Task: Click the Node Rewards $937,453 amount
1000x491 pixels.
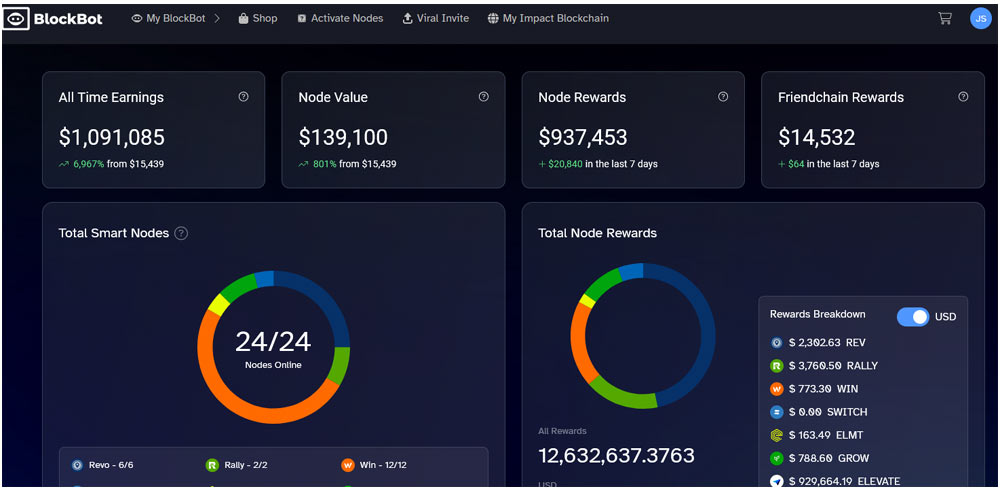Action: point(583,137)
